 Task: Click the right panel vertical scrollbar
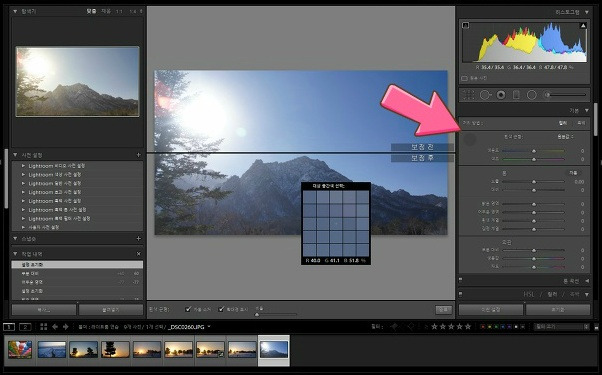click(x=595, y=119)
